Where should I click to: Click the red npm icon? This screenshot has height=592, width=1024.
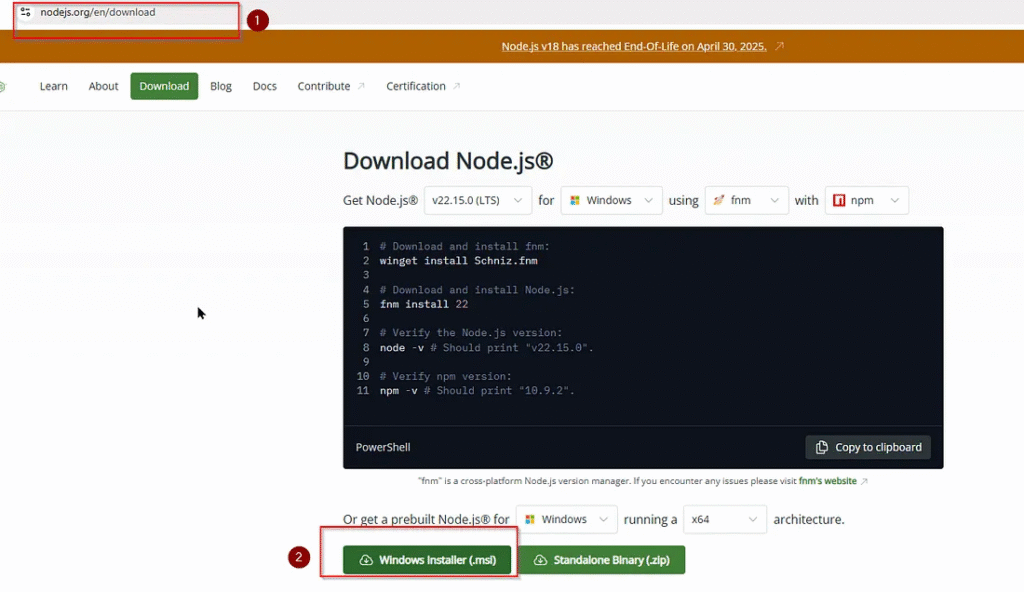click(839, 201)
